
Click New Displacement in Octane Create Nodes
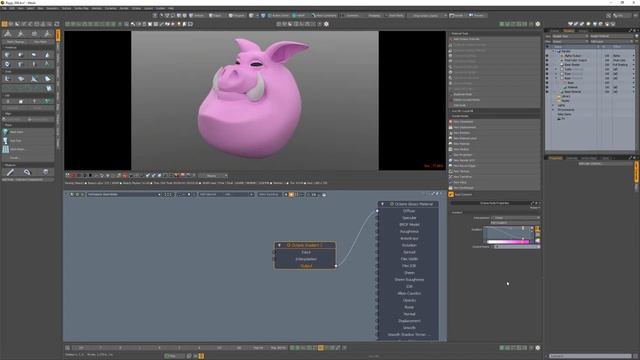(x=494, y=127)
